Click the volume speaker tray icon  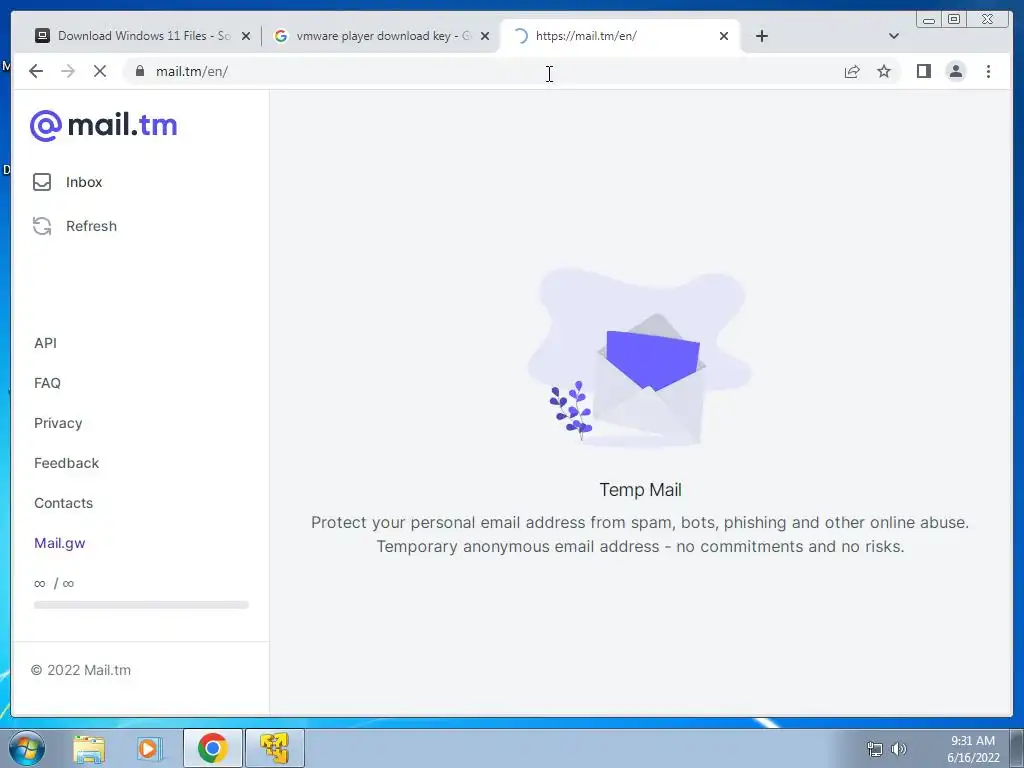click(899, 749)
